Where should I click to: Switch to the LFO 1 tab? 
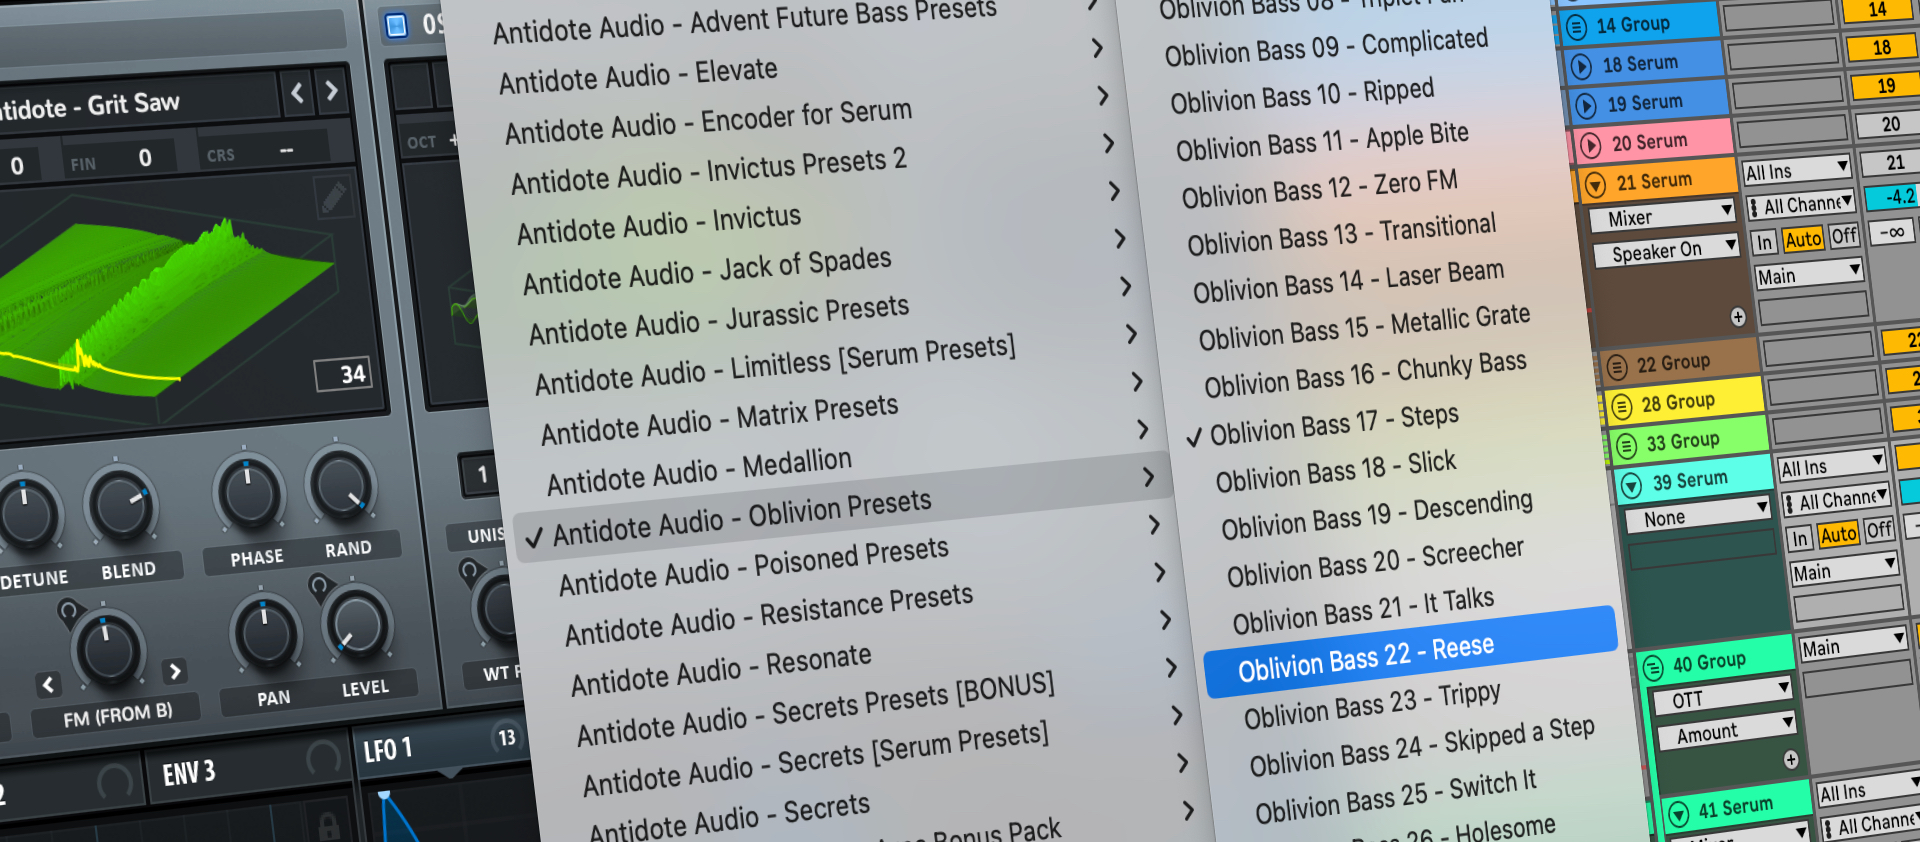(x=387, y=750)
